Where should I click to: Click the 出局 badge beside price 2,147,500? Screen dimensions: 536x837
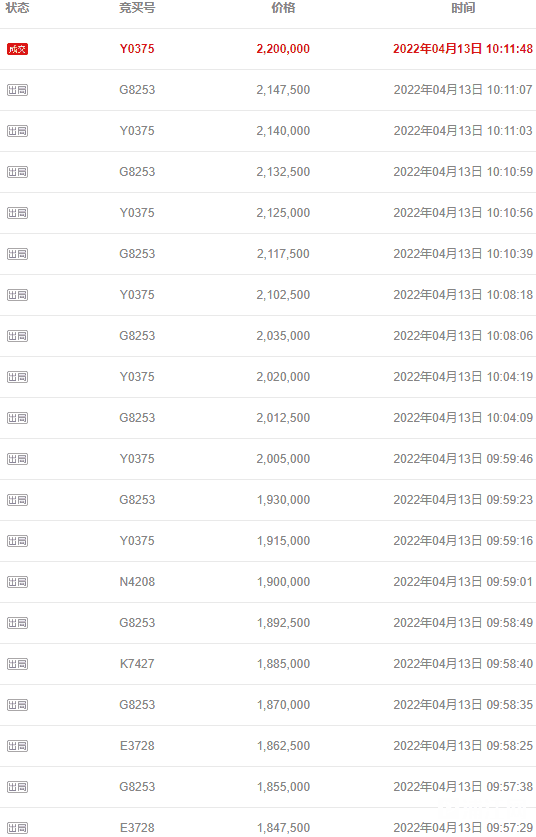(x=17, y=90)
